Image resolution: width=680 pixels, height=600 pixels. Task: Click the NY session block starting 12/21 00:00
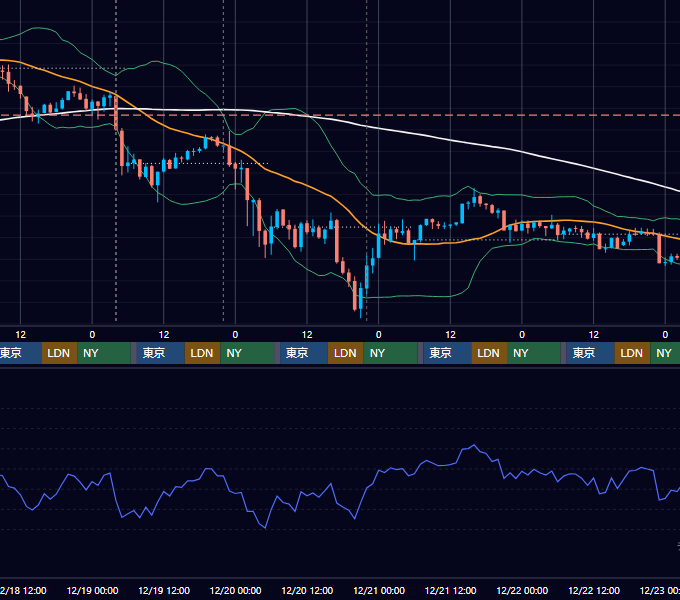pyautogui.click(x=390, y=353)
